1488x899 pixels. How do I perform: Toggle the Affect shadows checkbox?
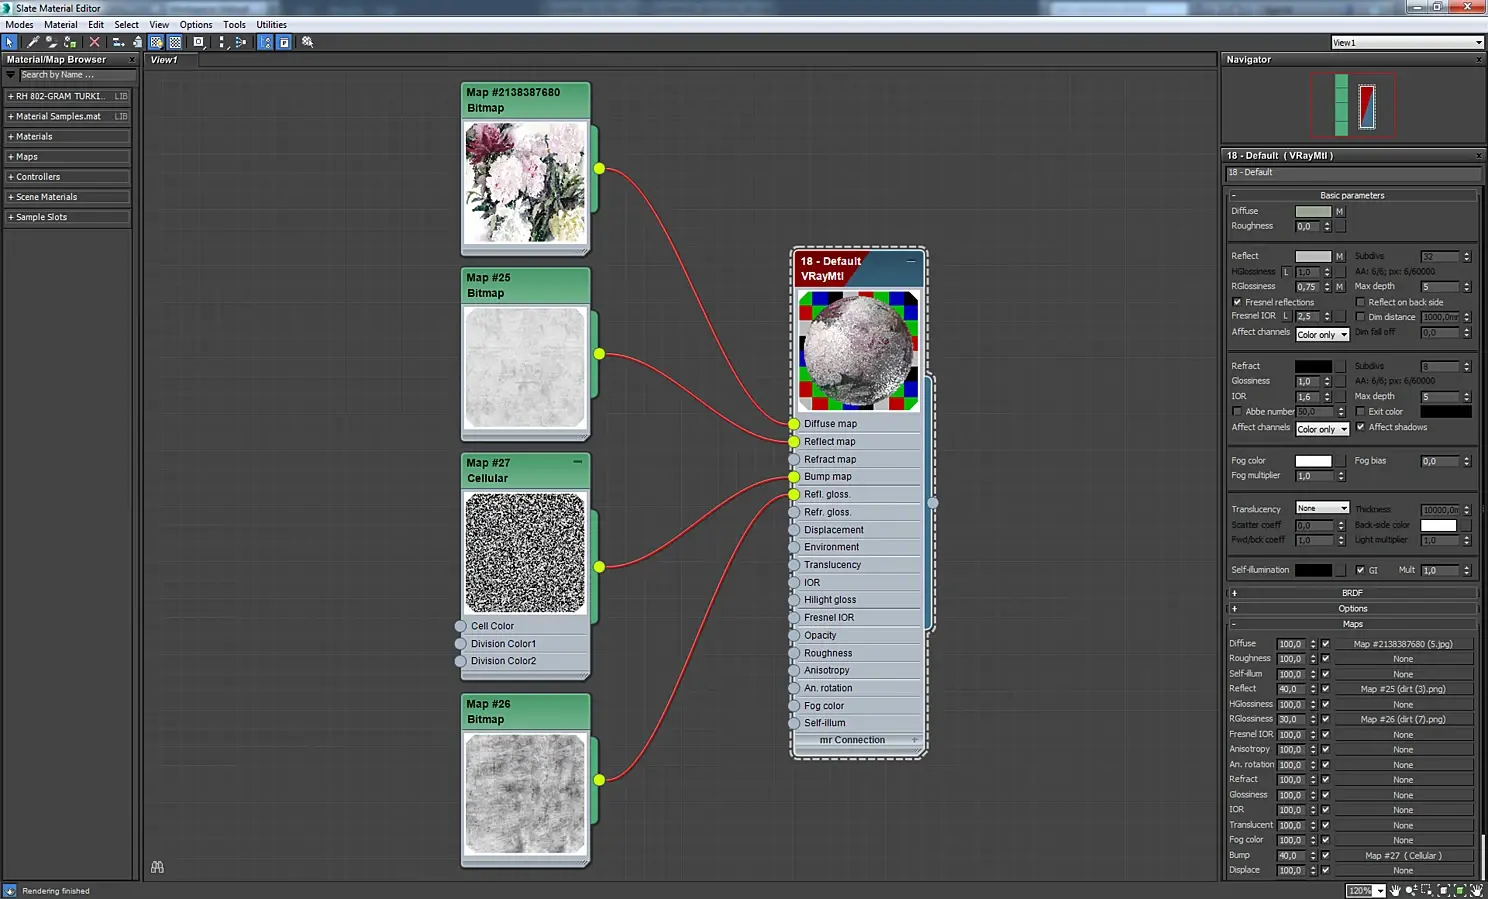point(1360,427)
